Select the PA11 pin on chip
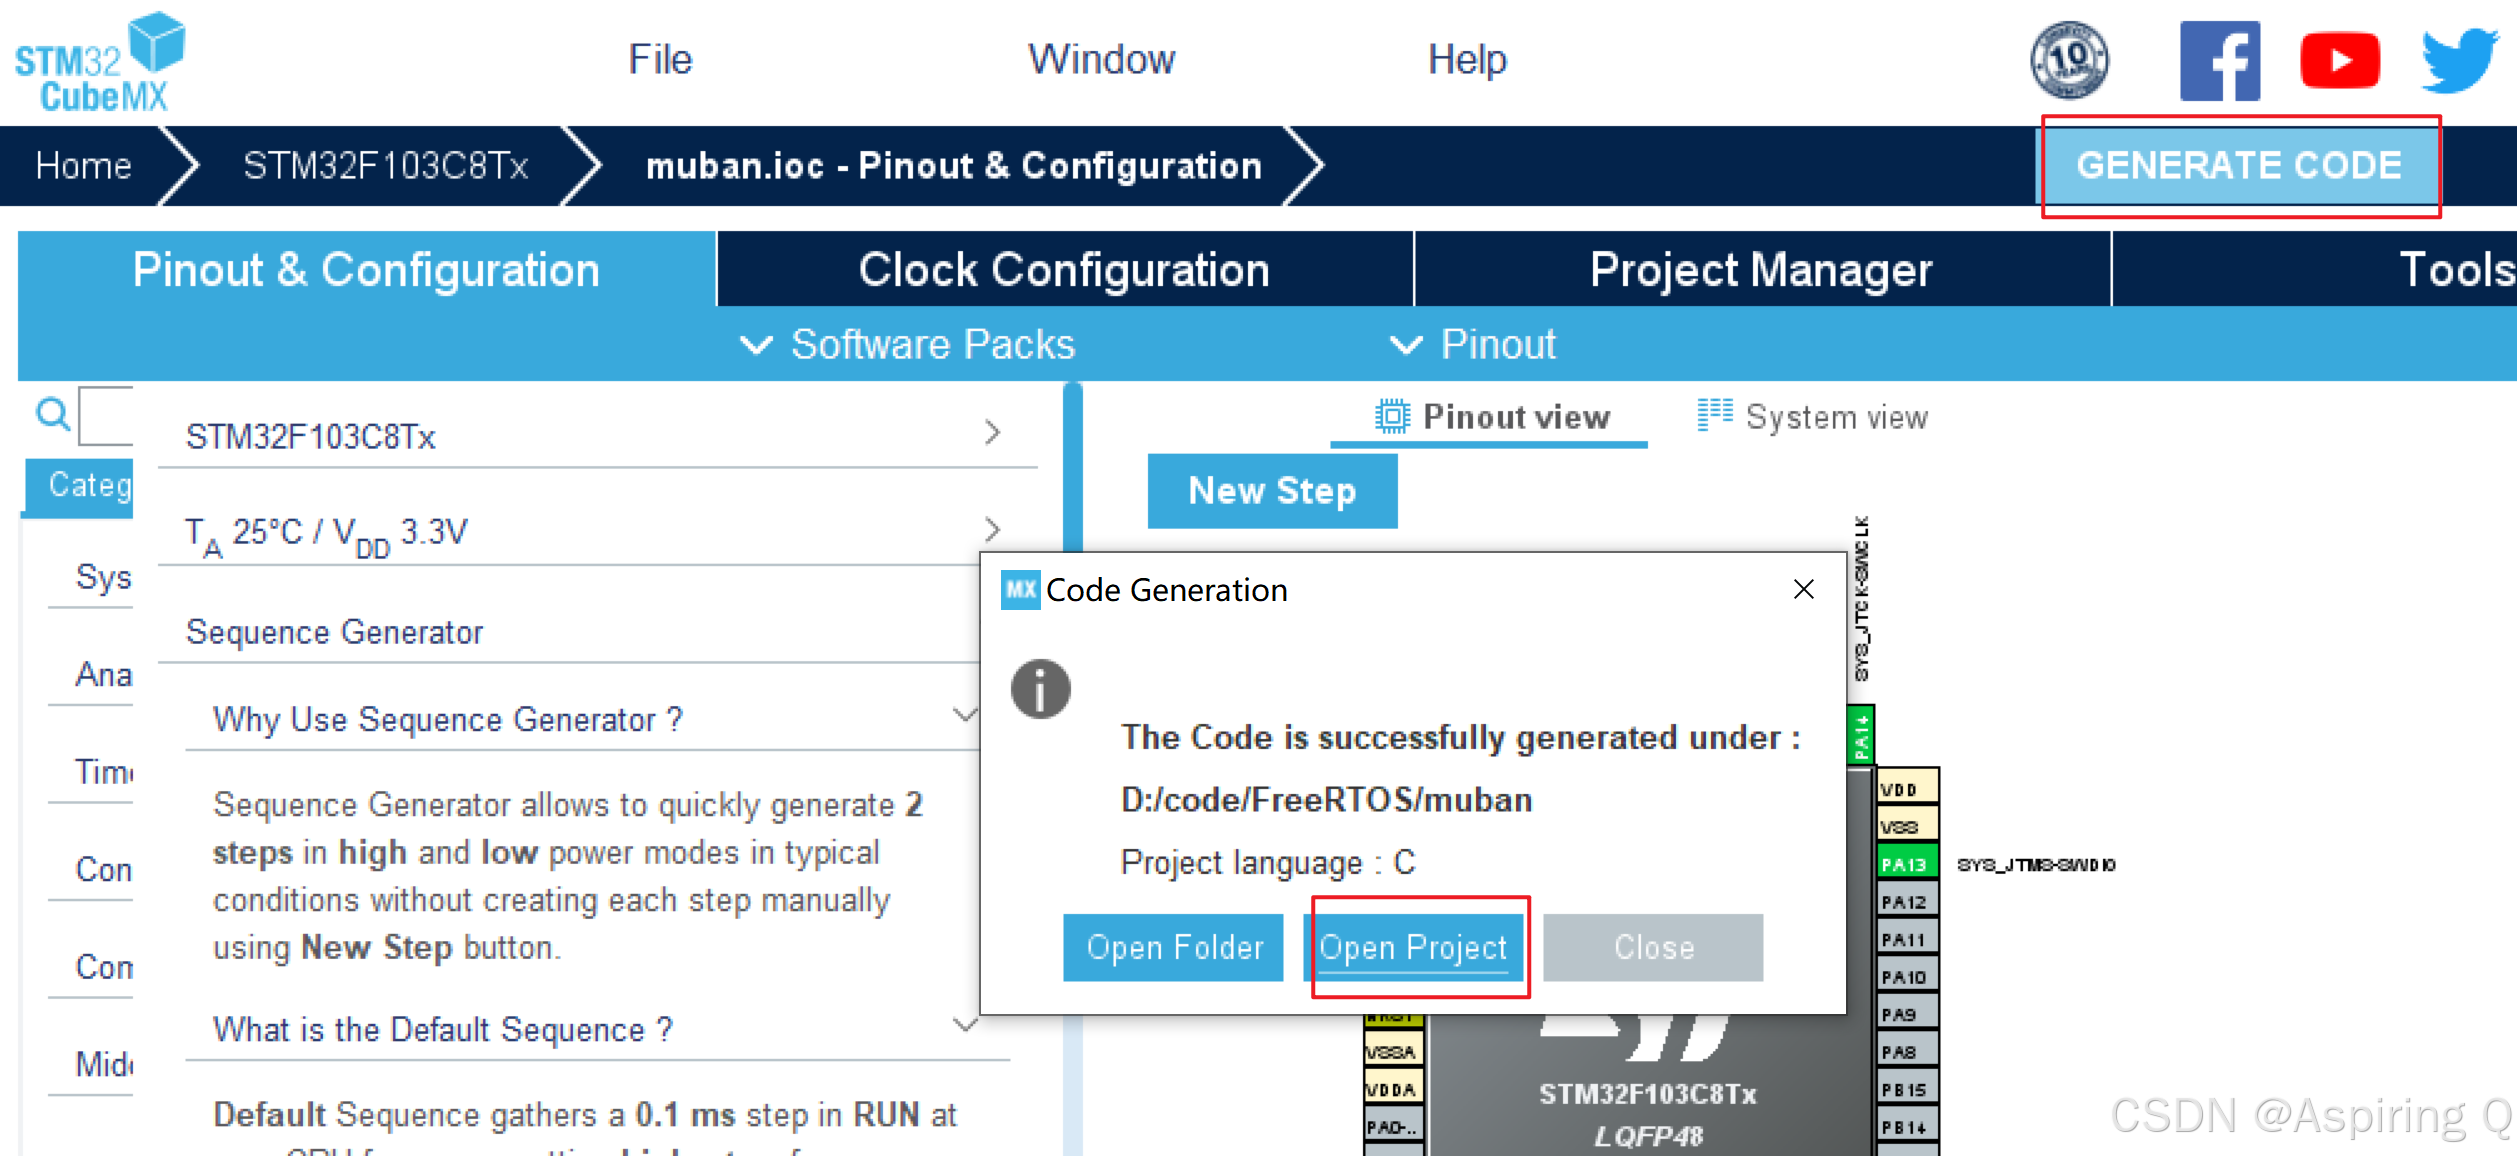The width and height of the screenshot is (2517, 1156). tap(1907, 938)
